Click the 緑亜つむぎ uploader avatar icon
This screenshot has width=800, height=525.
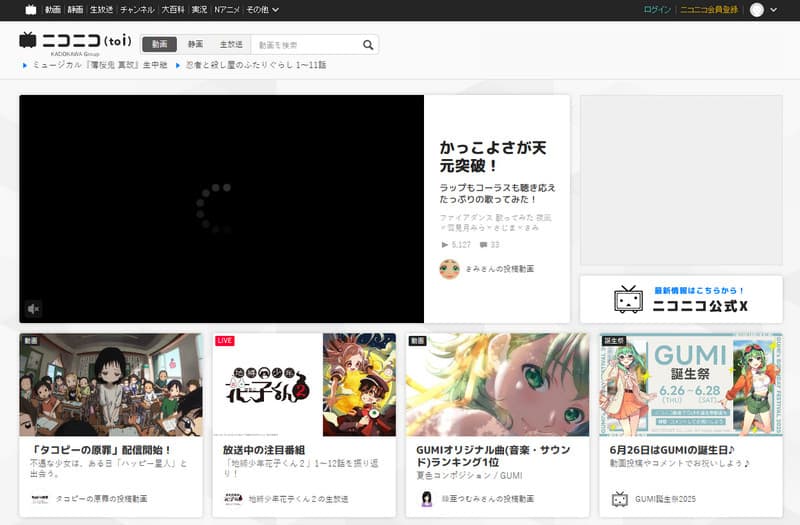[x=427, y=498]
